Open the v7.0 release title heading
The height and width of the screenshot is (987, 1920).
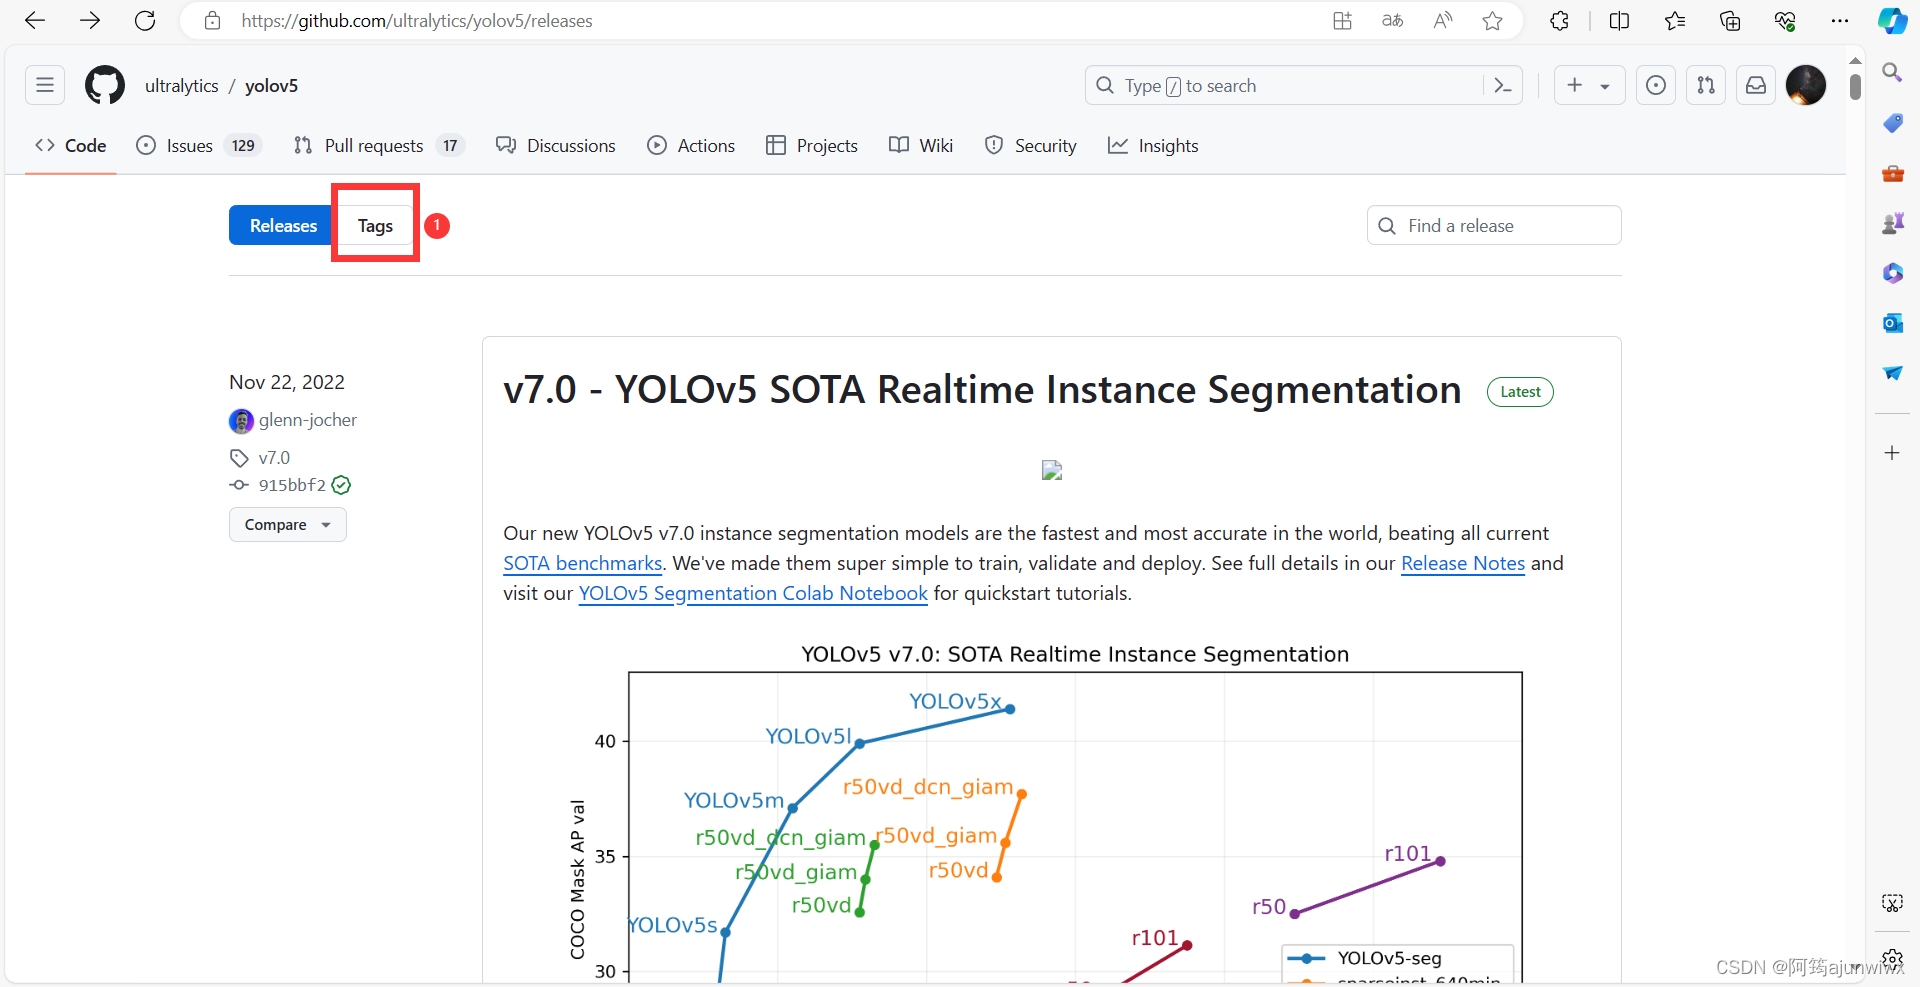982,390
